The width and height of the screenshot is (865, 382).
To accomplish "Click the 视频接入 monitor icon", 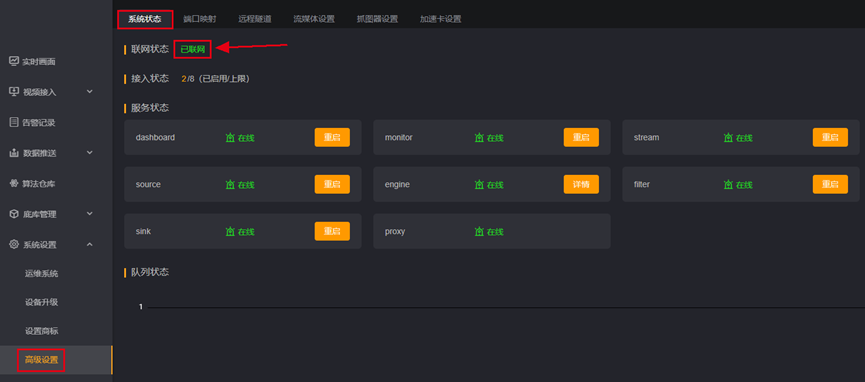I will [14, 92].
